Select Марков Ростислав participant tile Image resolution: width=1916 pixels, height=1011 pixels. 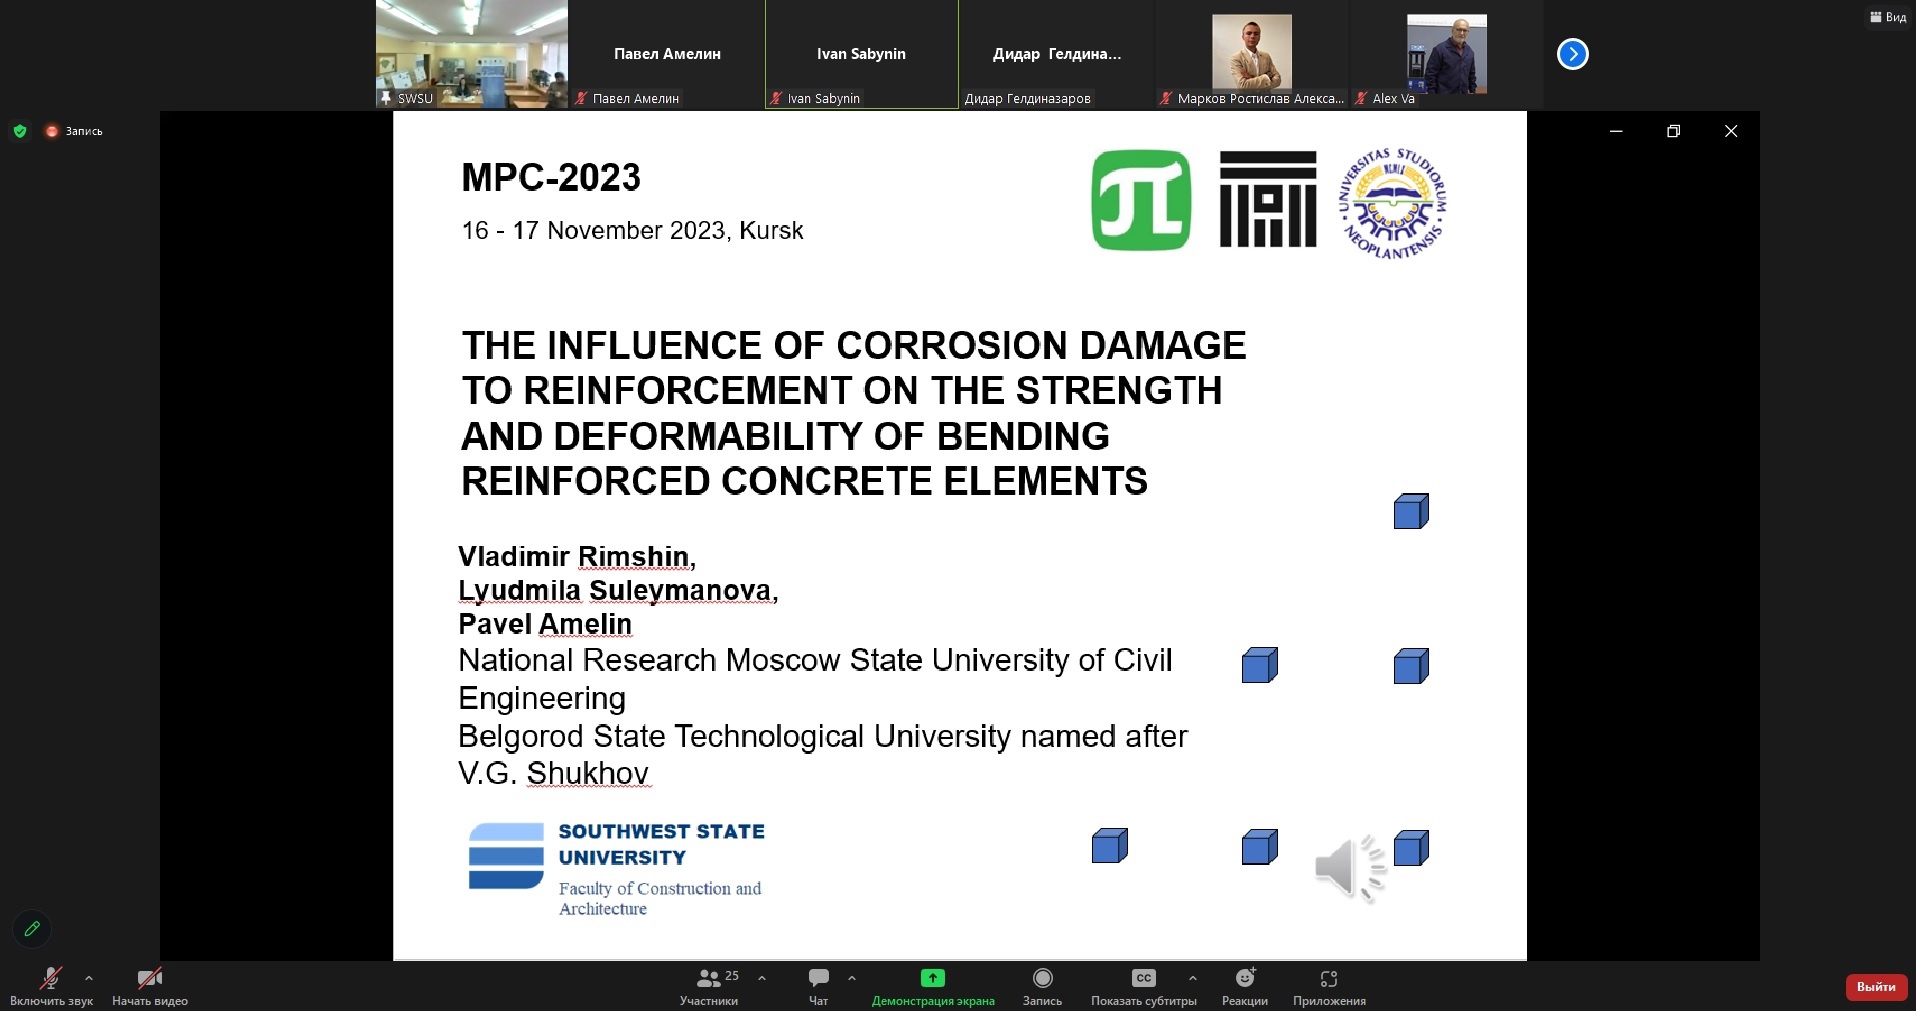(x=1252, y=54)
